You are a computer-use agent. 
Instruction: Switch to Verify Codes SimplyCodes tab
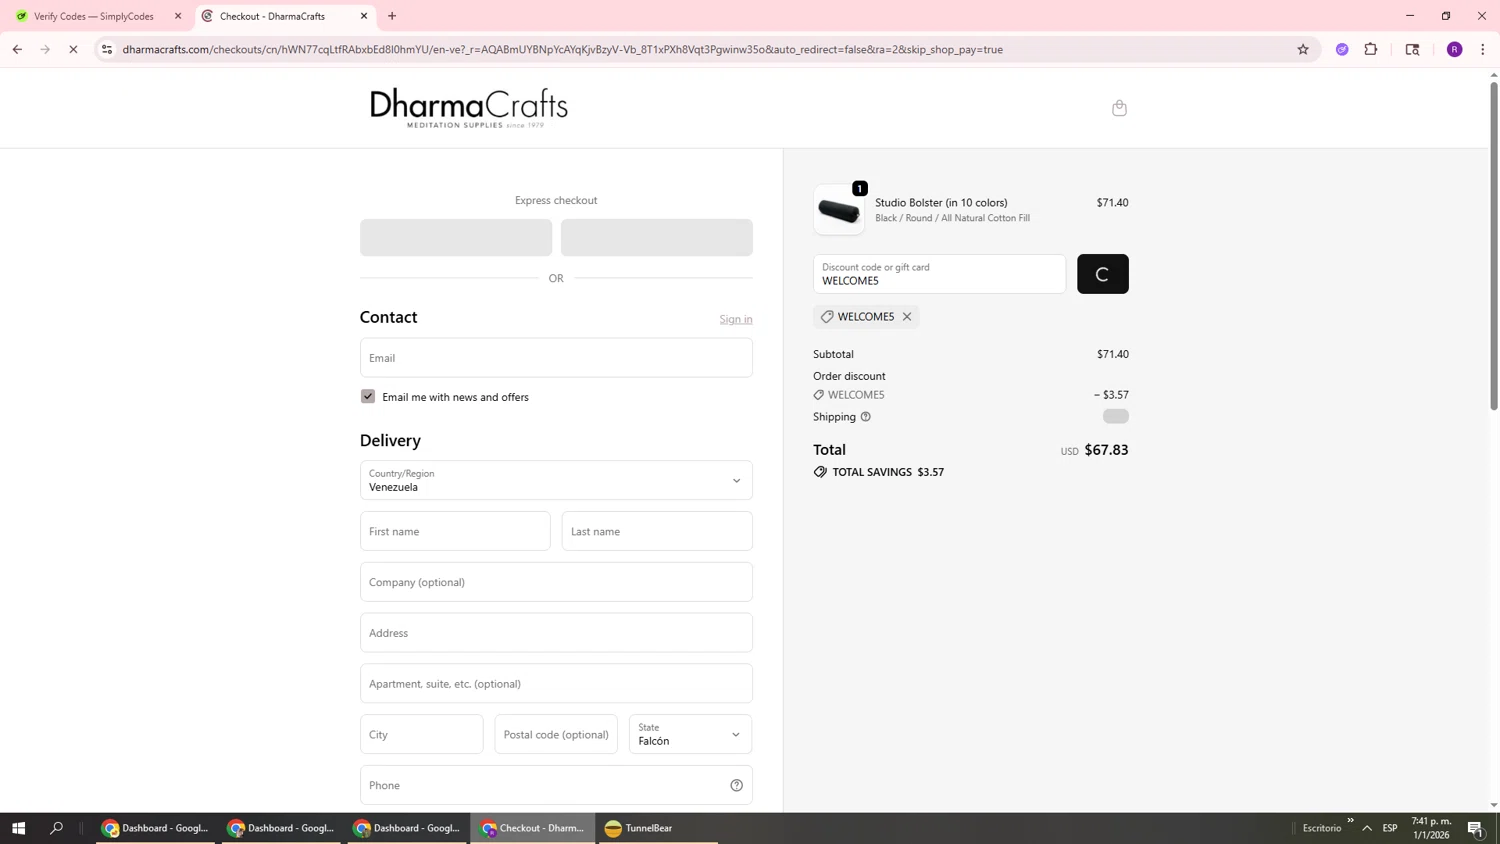(94, 16)
